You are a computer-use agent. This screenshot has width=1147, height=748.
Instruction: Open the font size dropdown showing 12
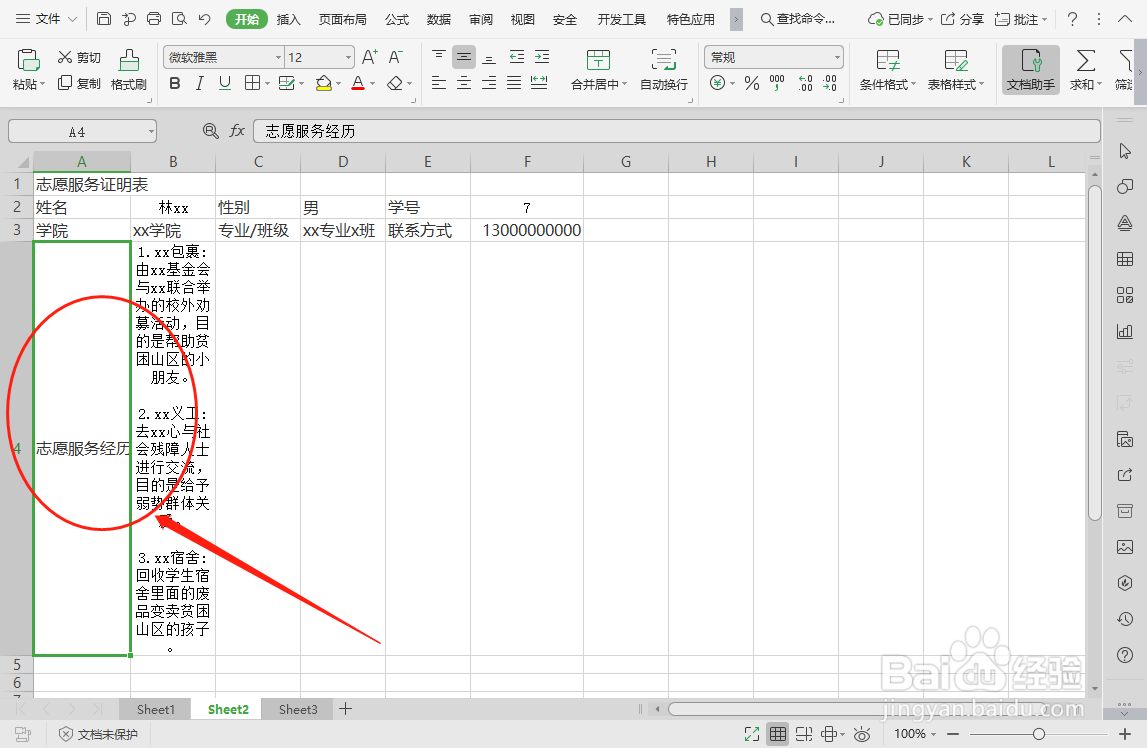[x=320, y=57]
